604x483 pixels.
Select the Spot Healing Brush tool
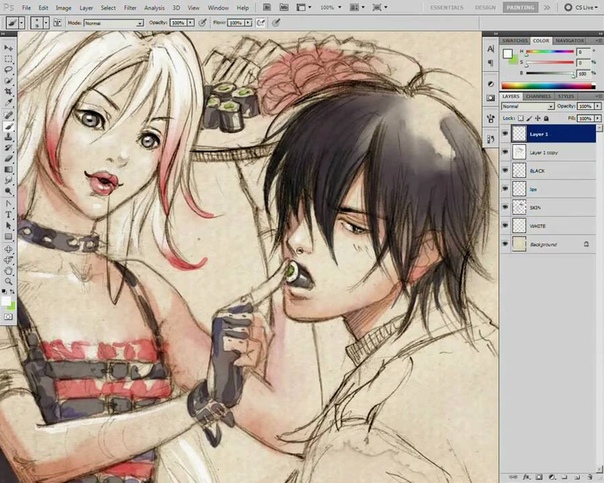point(8,115)
